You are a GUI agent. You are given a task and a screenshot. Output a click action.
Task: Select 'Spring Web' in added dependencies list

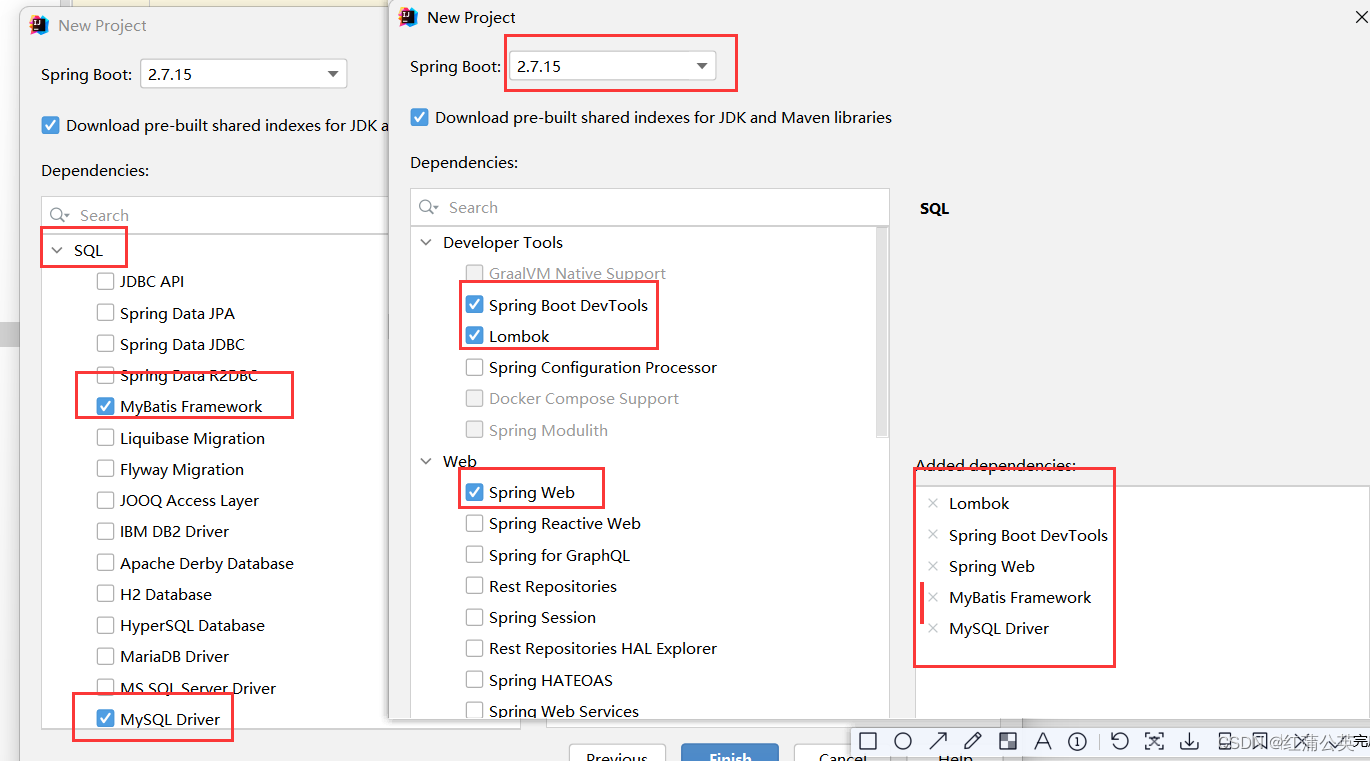(x=991, y=566)
